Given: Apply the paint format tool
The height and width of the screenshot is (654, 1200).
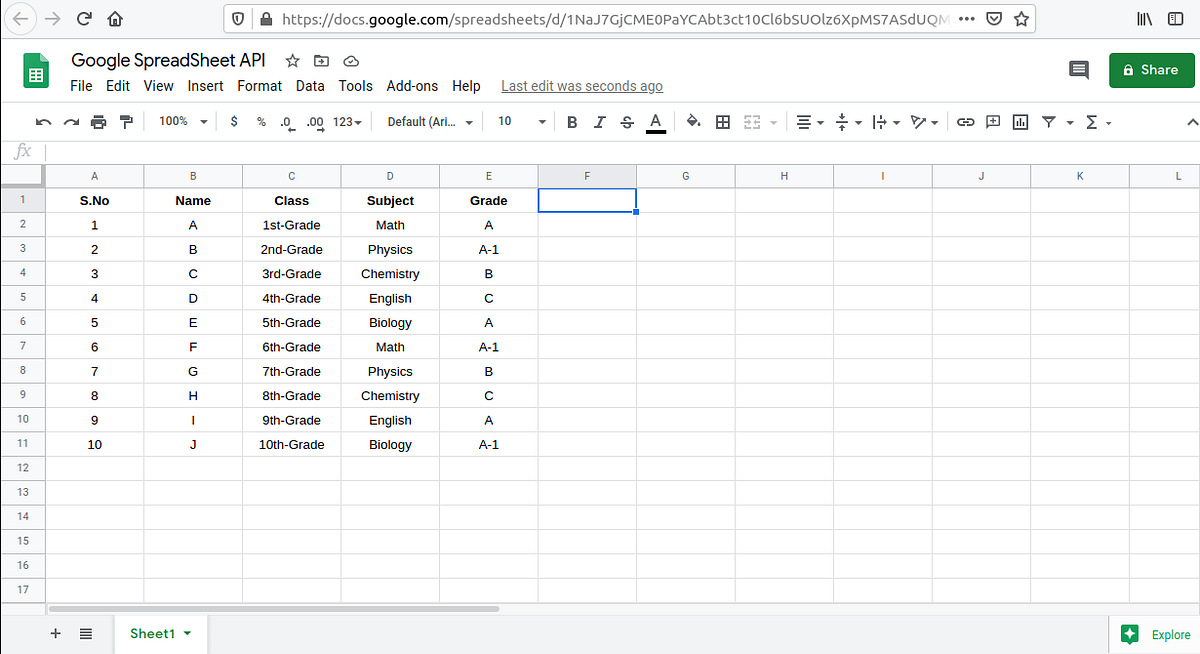Looking at the screenshot, I should [126, 121].
